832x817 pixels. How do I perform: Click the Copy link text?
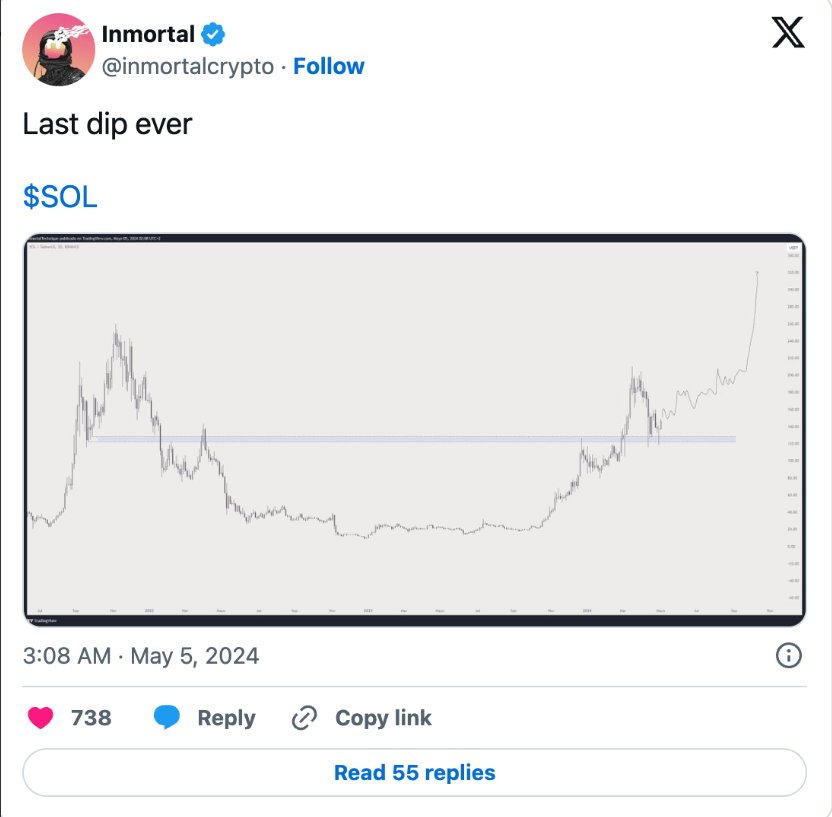click(383, 718)
